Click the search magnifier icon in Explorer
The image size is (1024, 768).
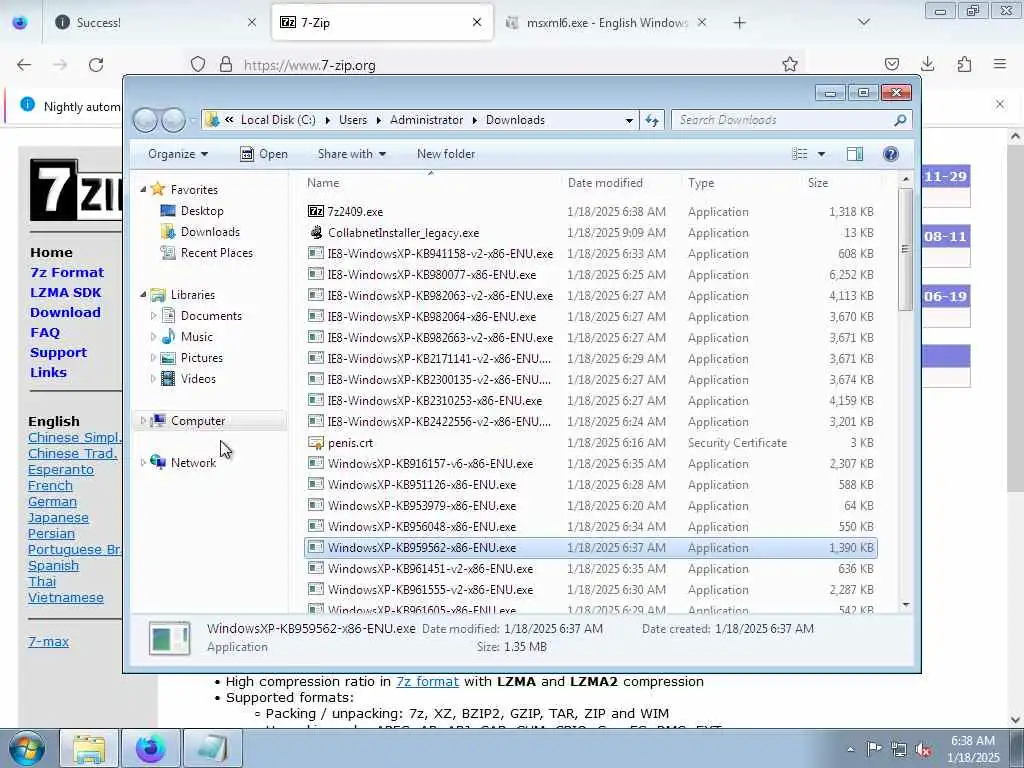coord(900,120)
